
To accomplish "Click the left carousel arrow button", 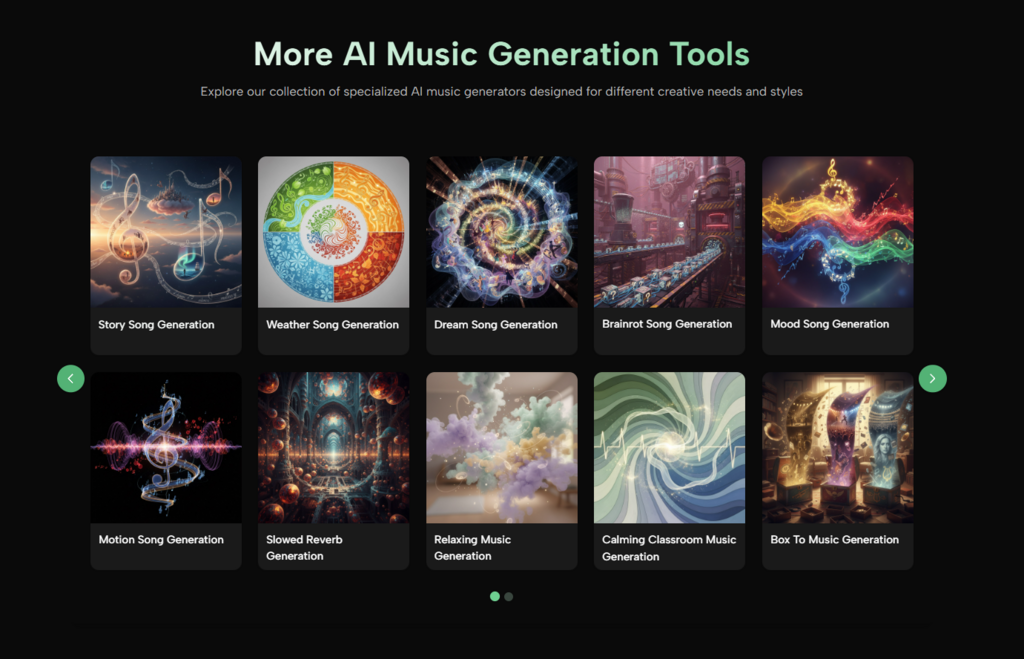I will point(71,378).
